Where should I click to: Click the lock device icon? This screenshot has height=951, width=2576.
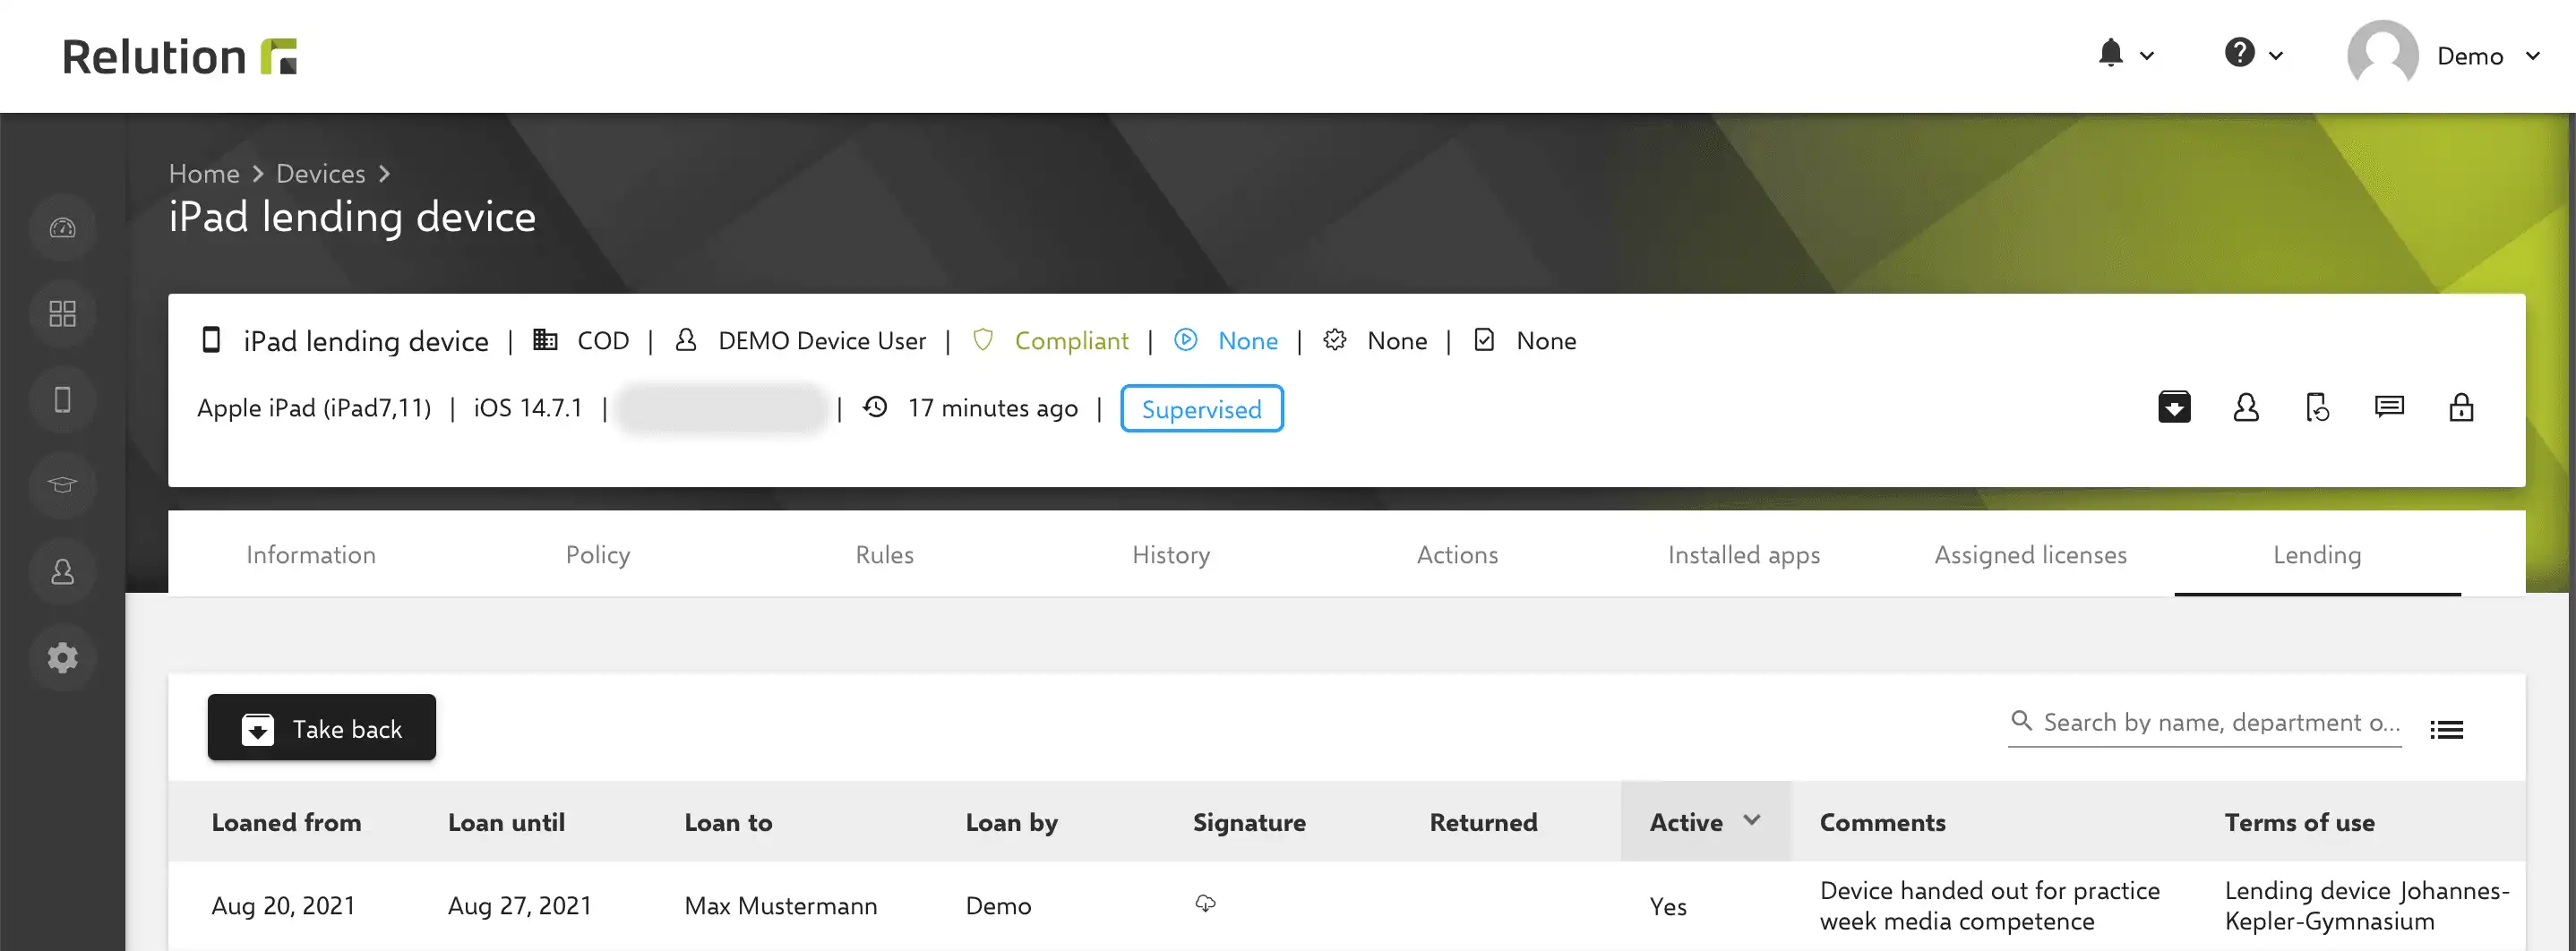pos(2461,407)
